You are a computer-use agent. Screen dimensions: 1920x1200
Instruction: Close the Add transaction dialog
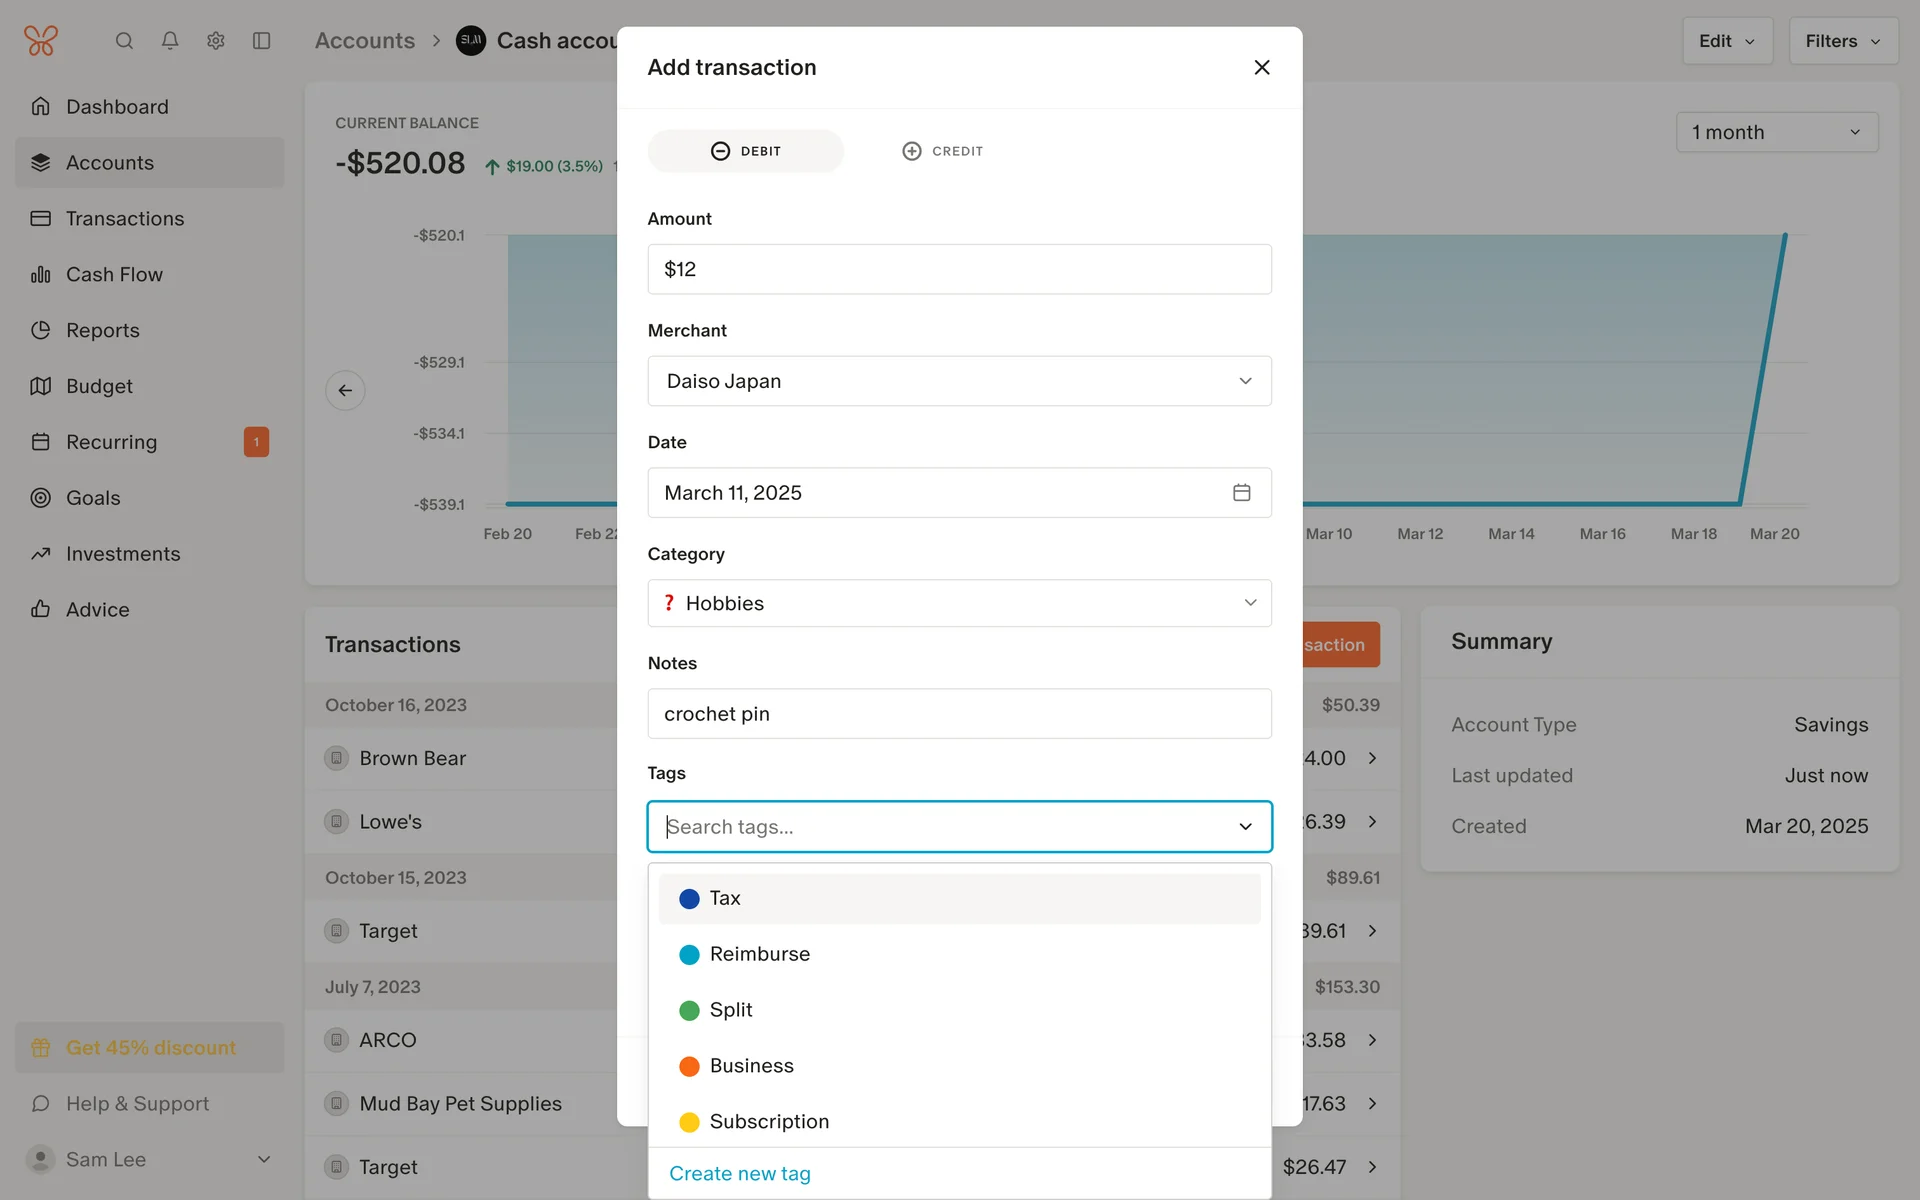pos(1261,67)
